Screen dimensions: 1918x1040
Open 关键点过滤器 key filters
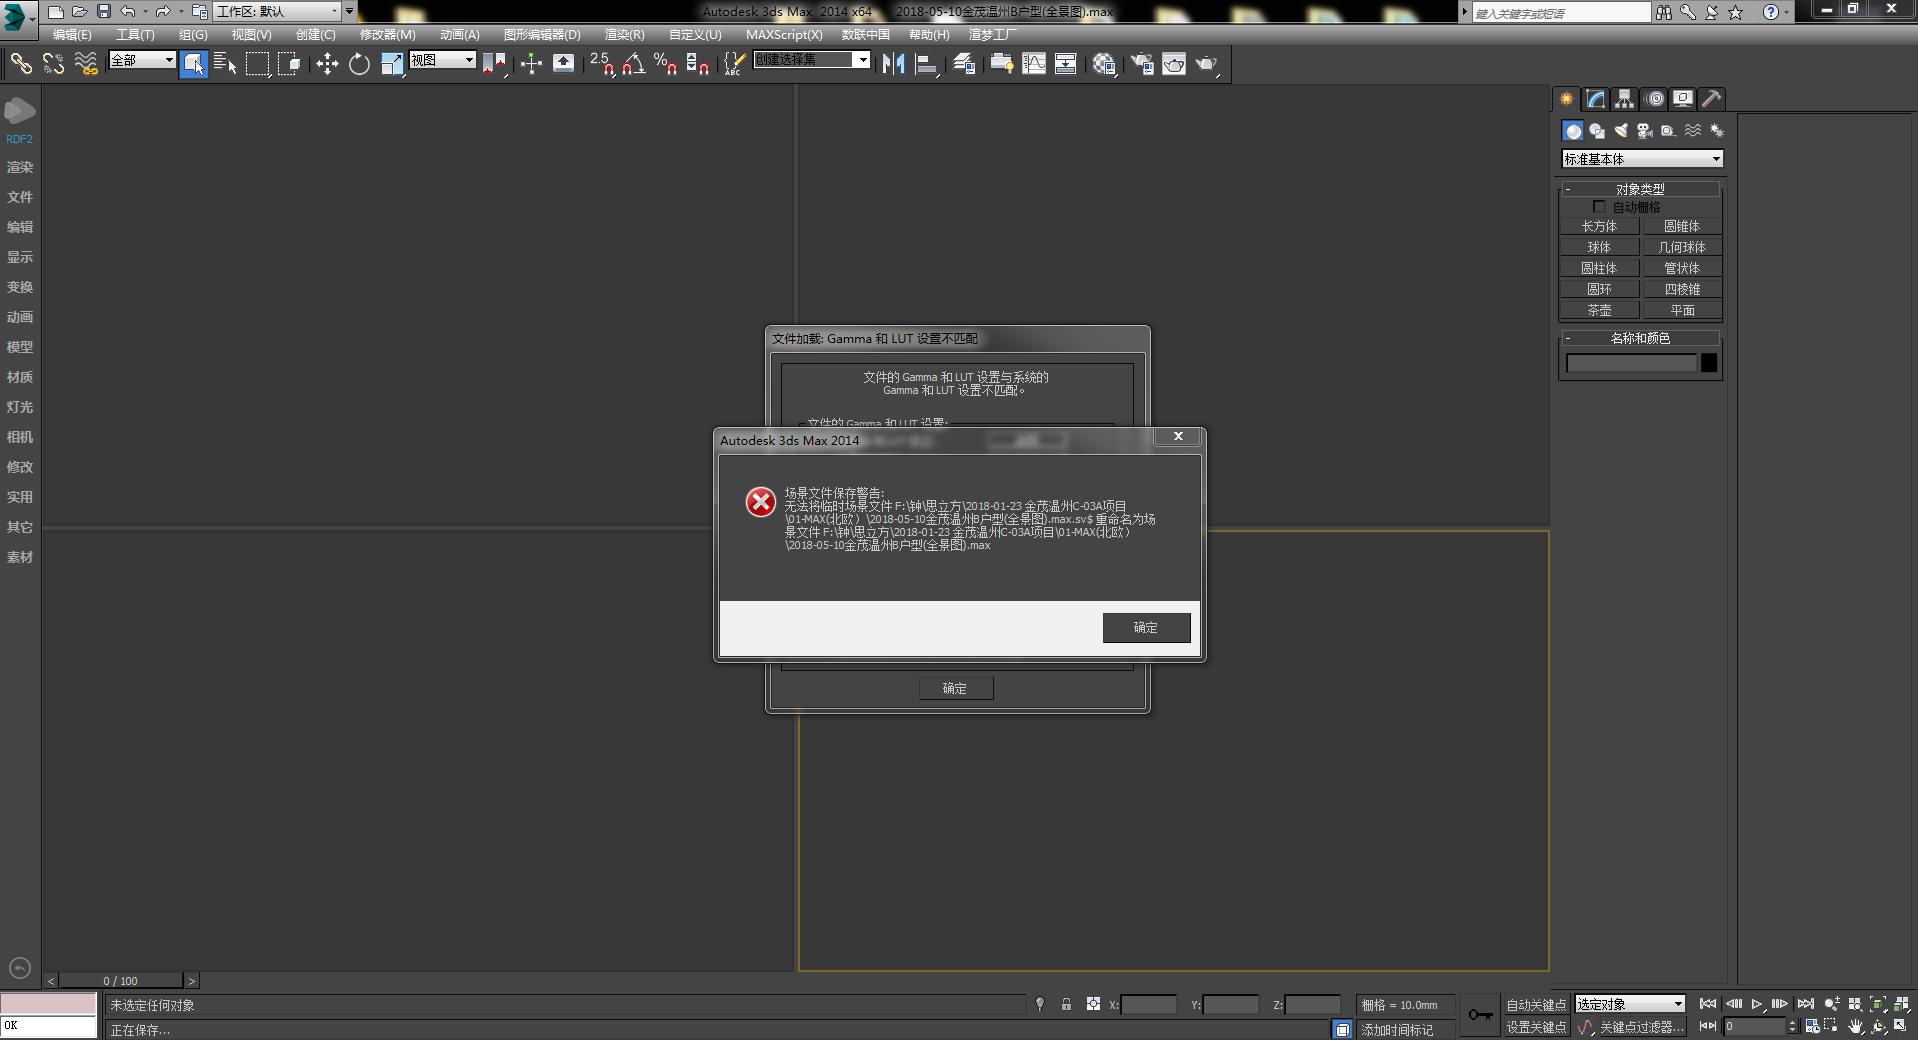coord(1640,1027)
